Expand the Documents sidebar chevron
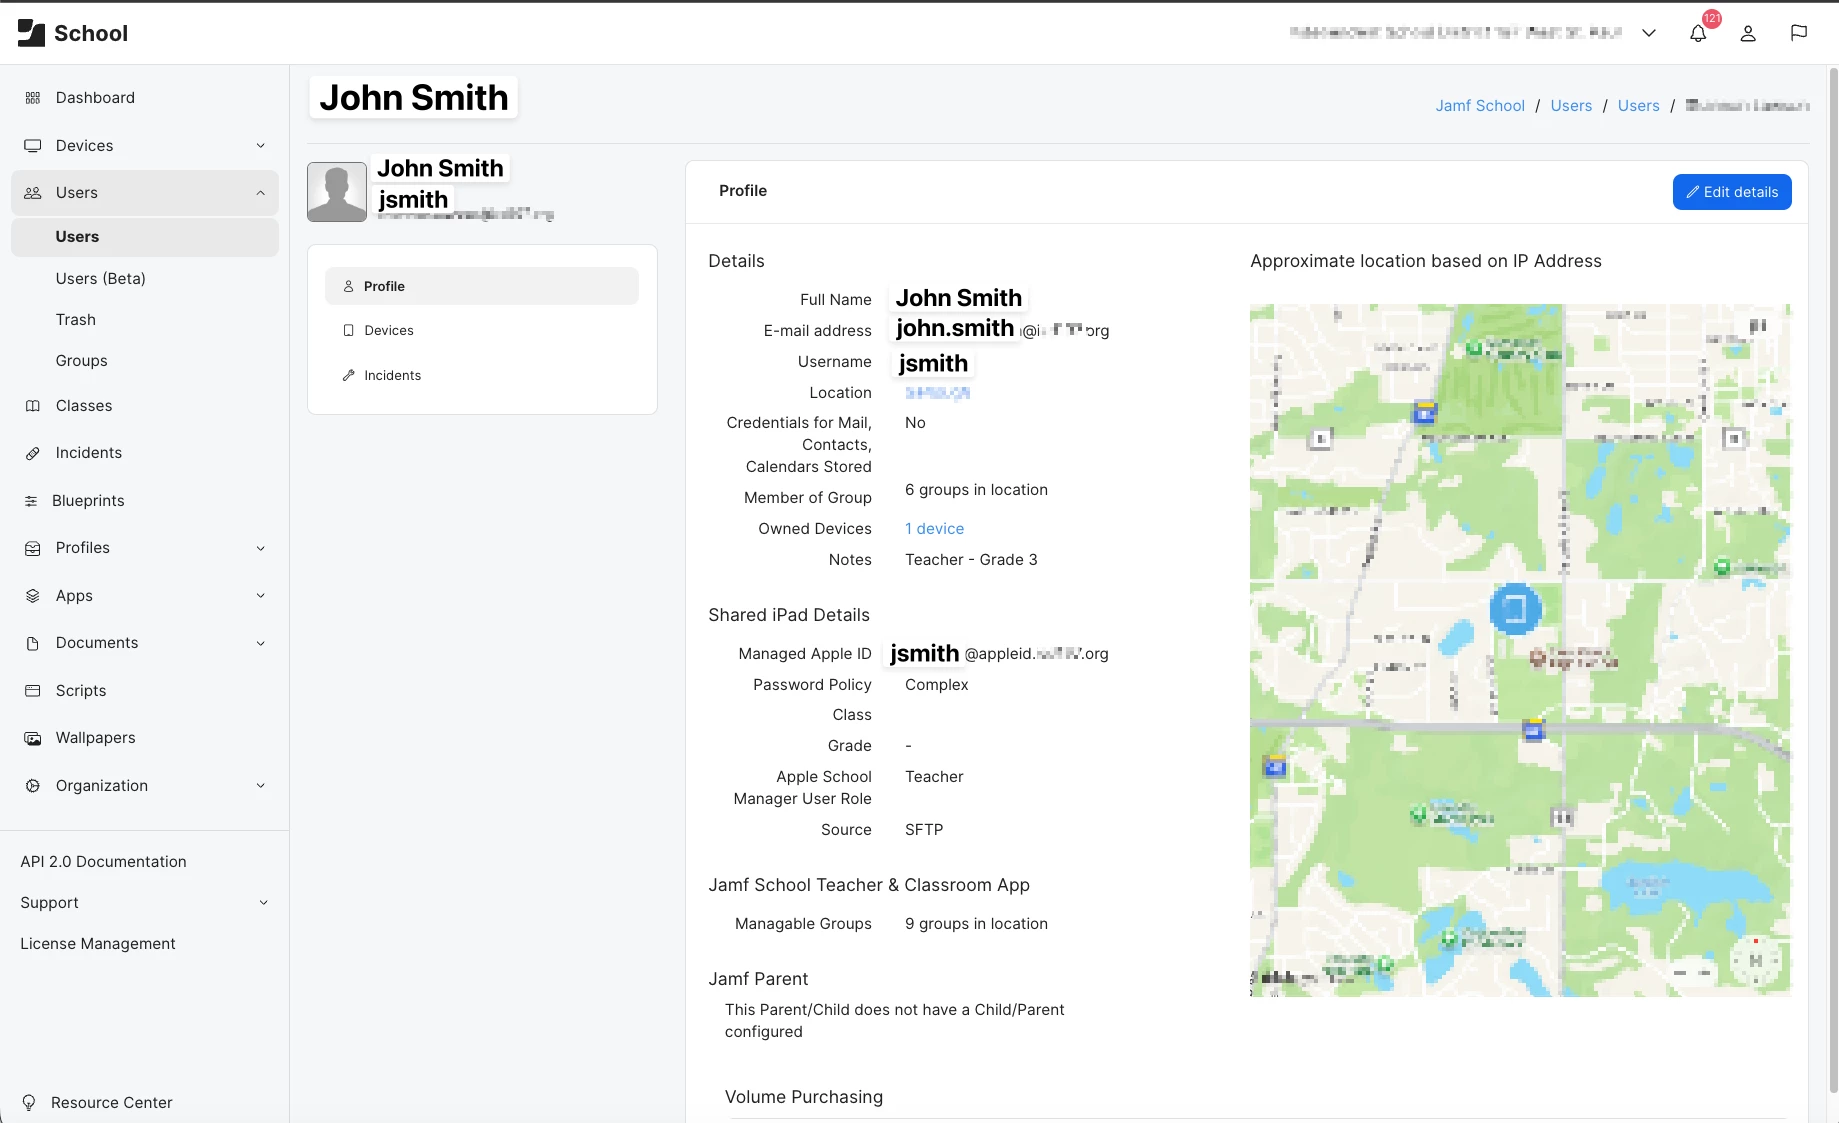Image resolution: width=1839 pixels, height=1123 pixels. (x=261, y=643)
